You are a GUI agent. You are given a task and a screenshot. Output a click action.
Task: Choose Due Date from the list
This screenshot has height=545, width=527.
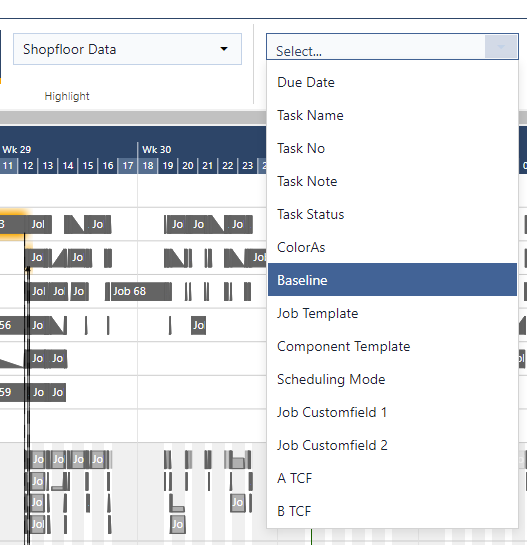tap(392, 82)
